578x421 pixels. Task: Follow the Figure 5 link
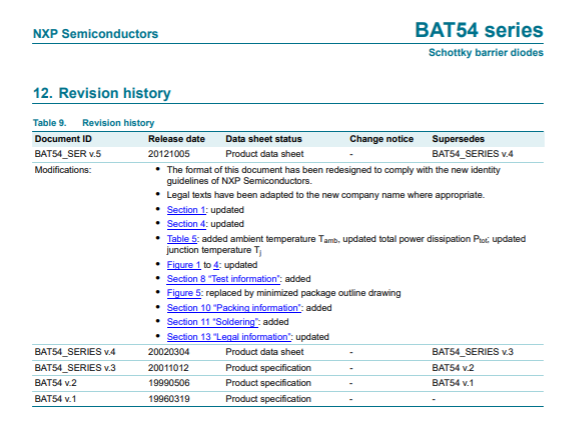point(184,293)
